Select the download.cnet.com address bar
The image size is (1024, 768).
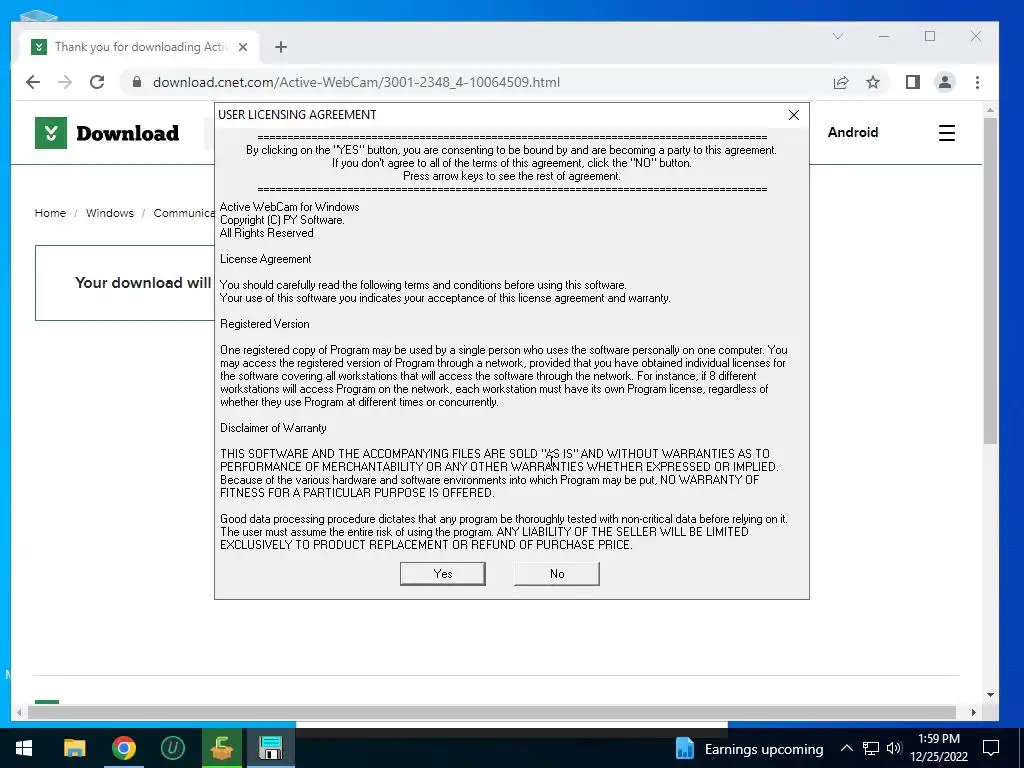coord(356,82)
